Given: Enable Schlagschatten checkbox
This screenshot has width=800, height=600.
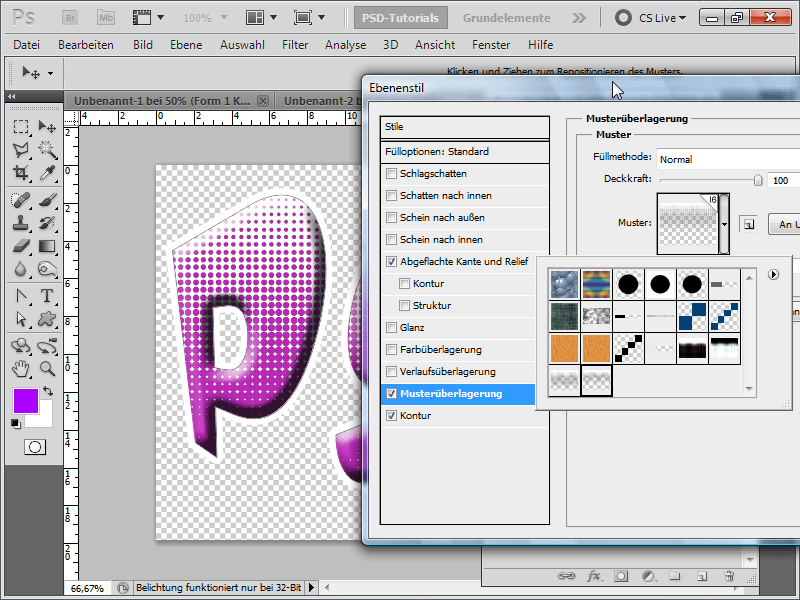Looking at the screenshot, I should coord(391,173).
